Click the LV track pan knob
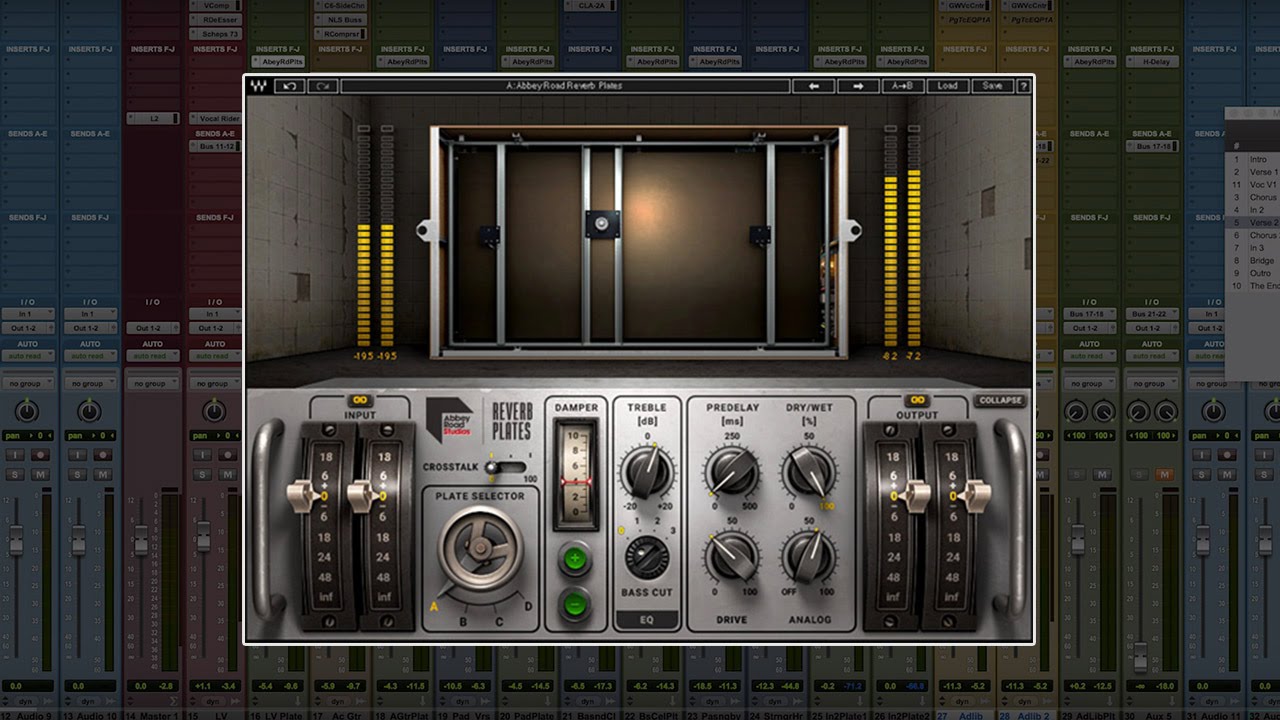 tap(213, 411)
